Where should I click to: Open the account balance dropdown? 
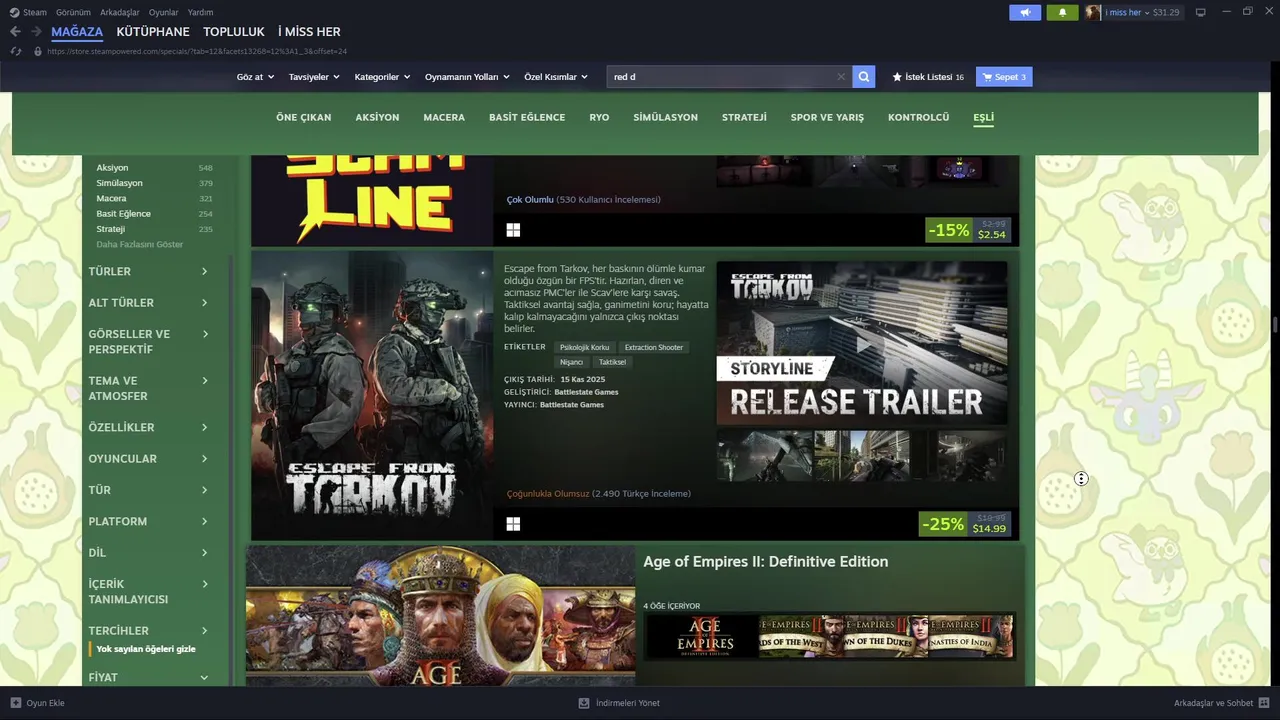pyautogui.click(x=1142, y=12)
